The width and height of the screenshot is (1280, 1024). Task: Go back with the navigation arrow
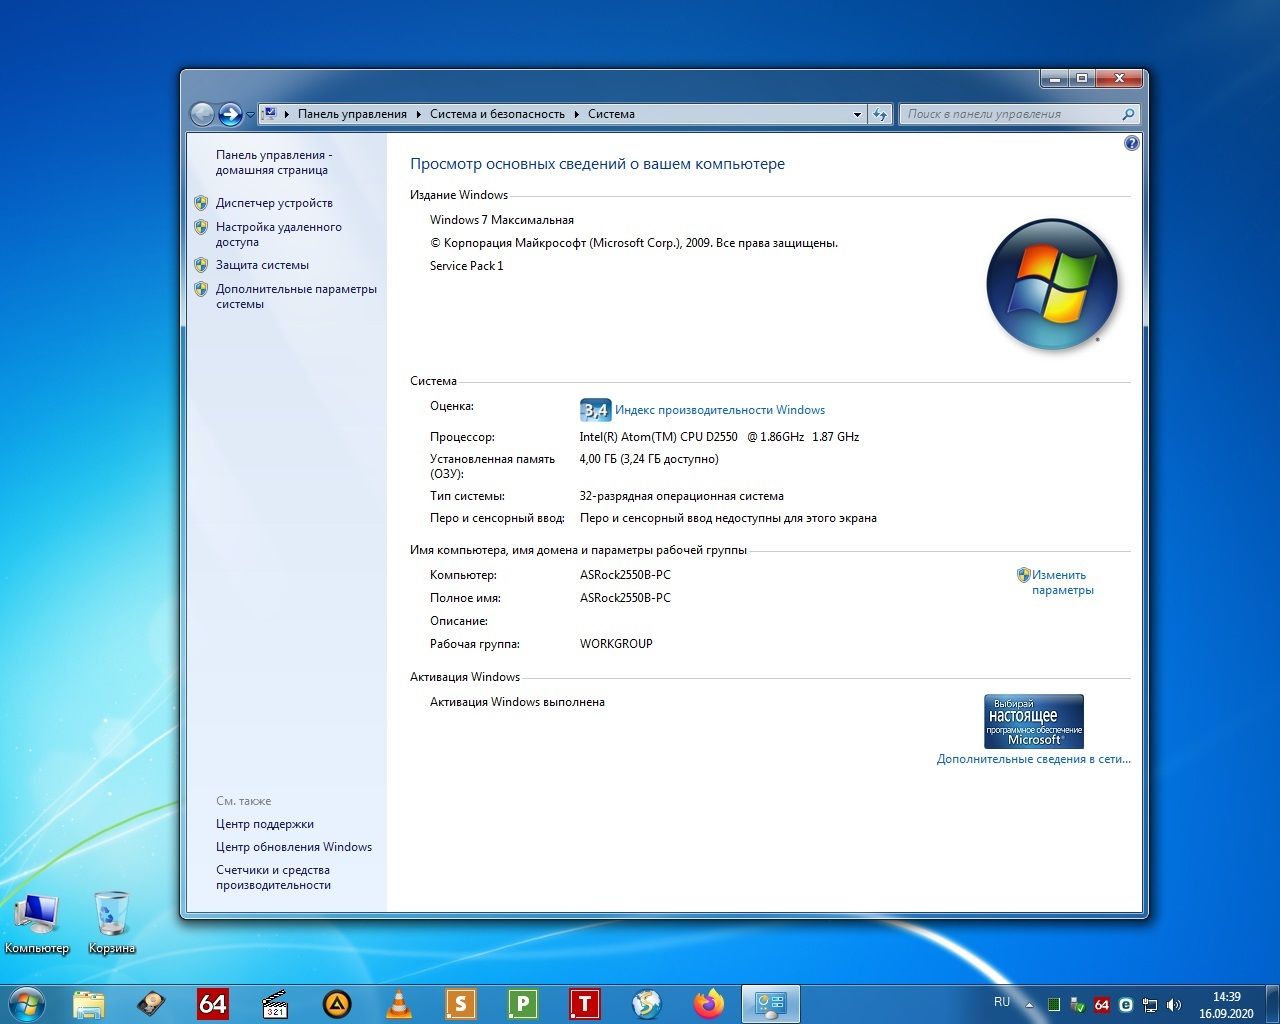[x=202, y=114]
